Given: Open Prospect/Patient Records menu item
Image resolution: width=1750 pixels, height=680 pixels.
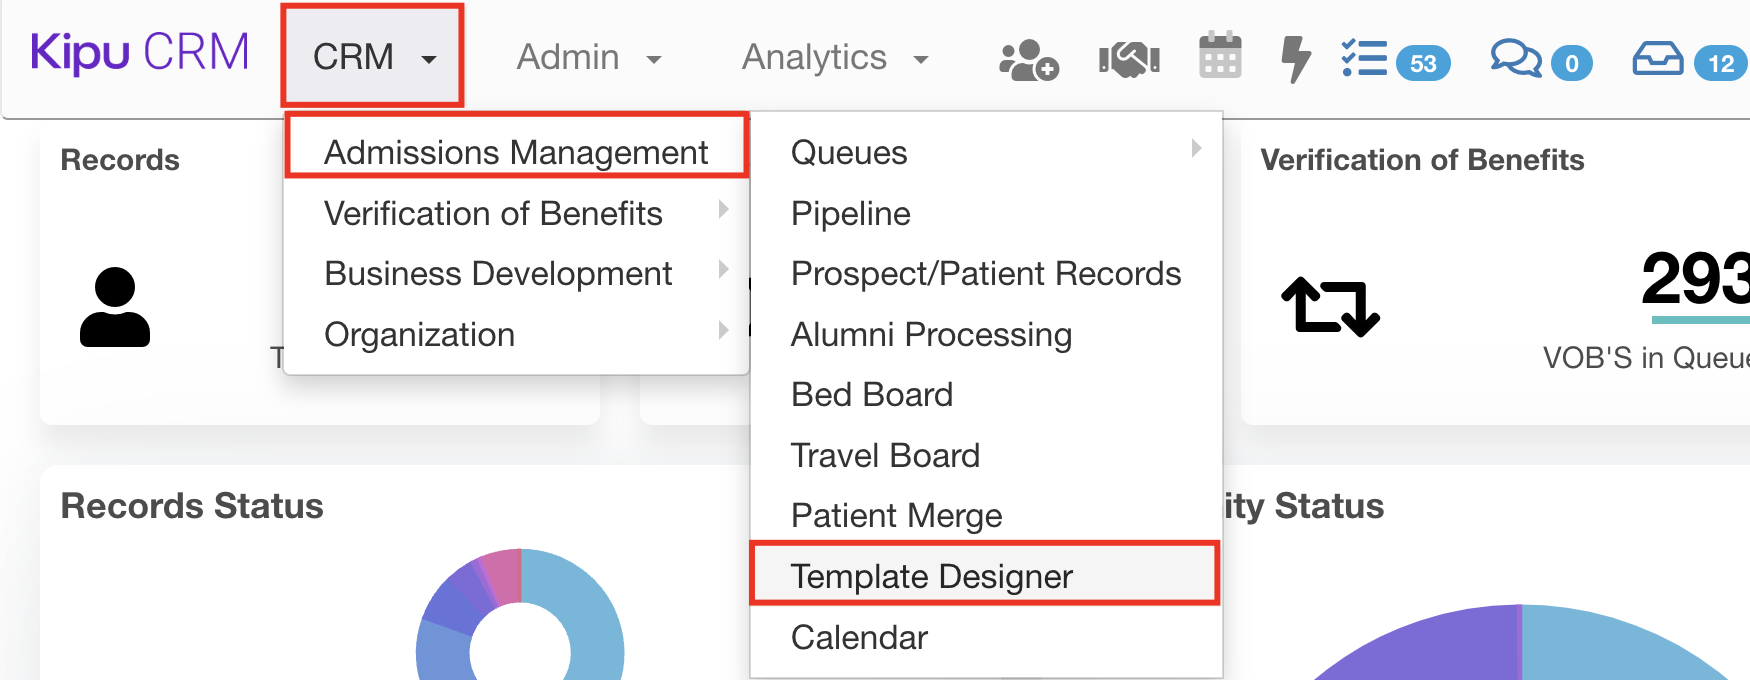Looking at the screenshot, I should point(985,274).
